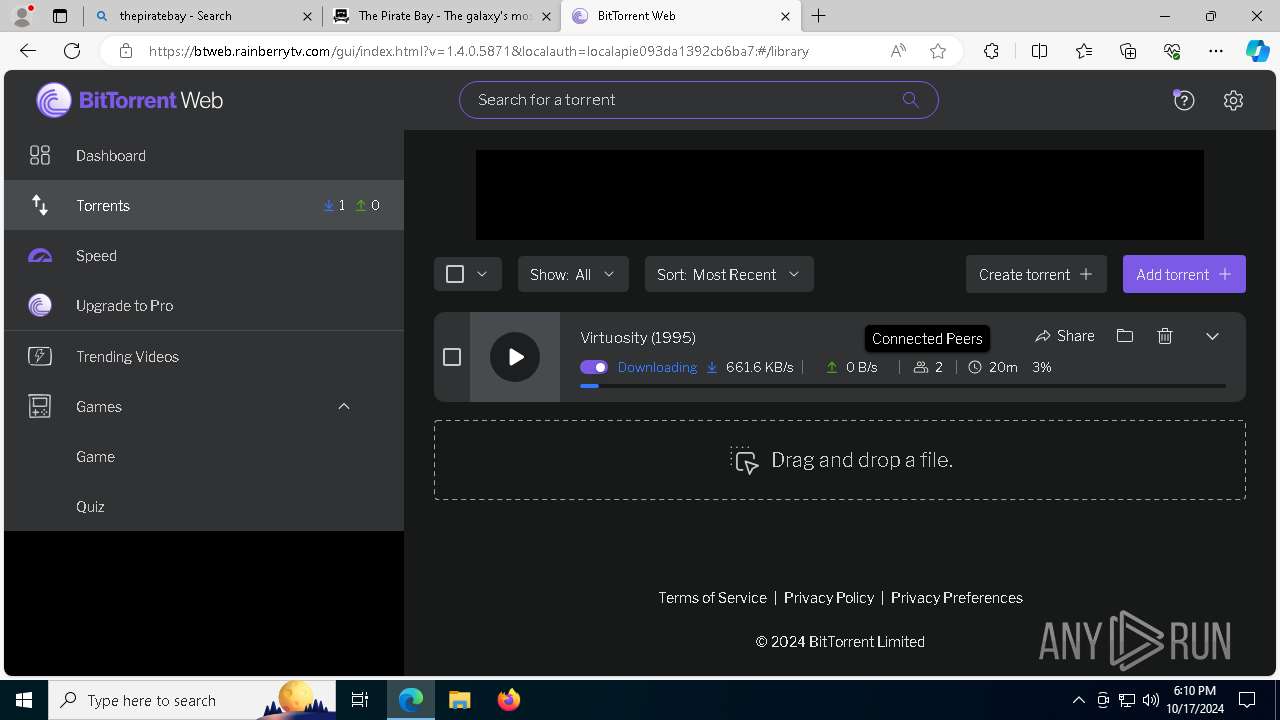Open Edge Collections

[1128, 51]
